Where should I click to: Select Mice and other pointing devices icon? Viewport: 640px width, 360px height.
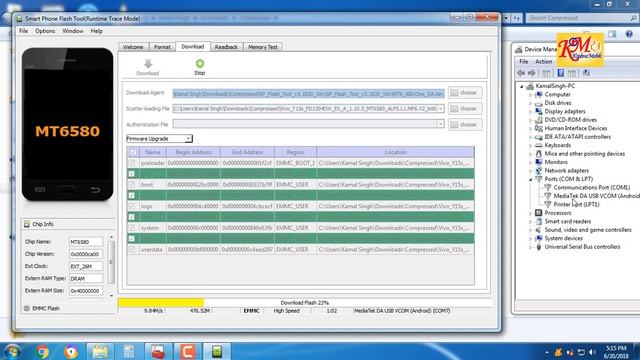click(539, 153)
